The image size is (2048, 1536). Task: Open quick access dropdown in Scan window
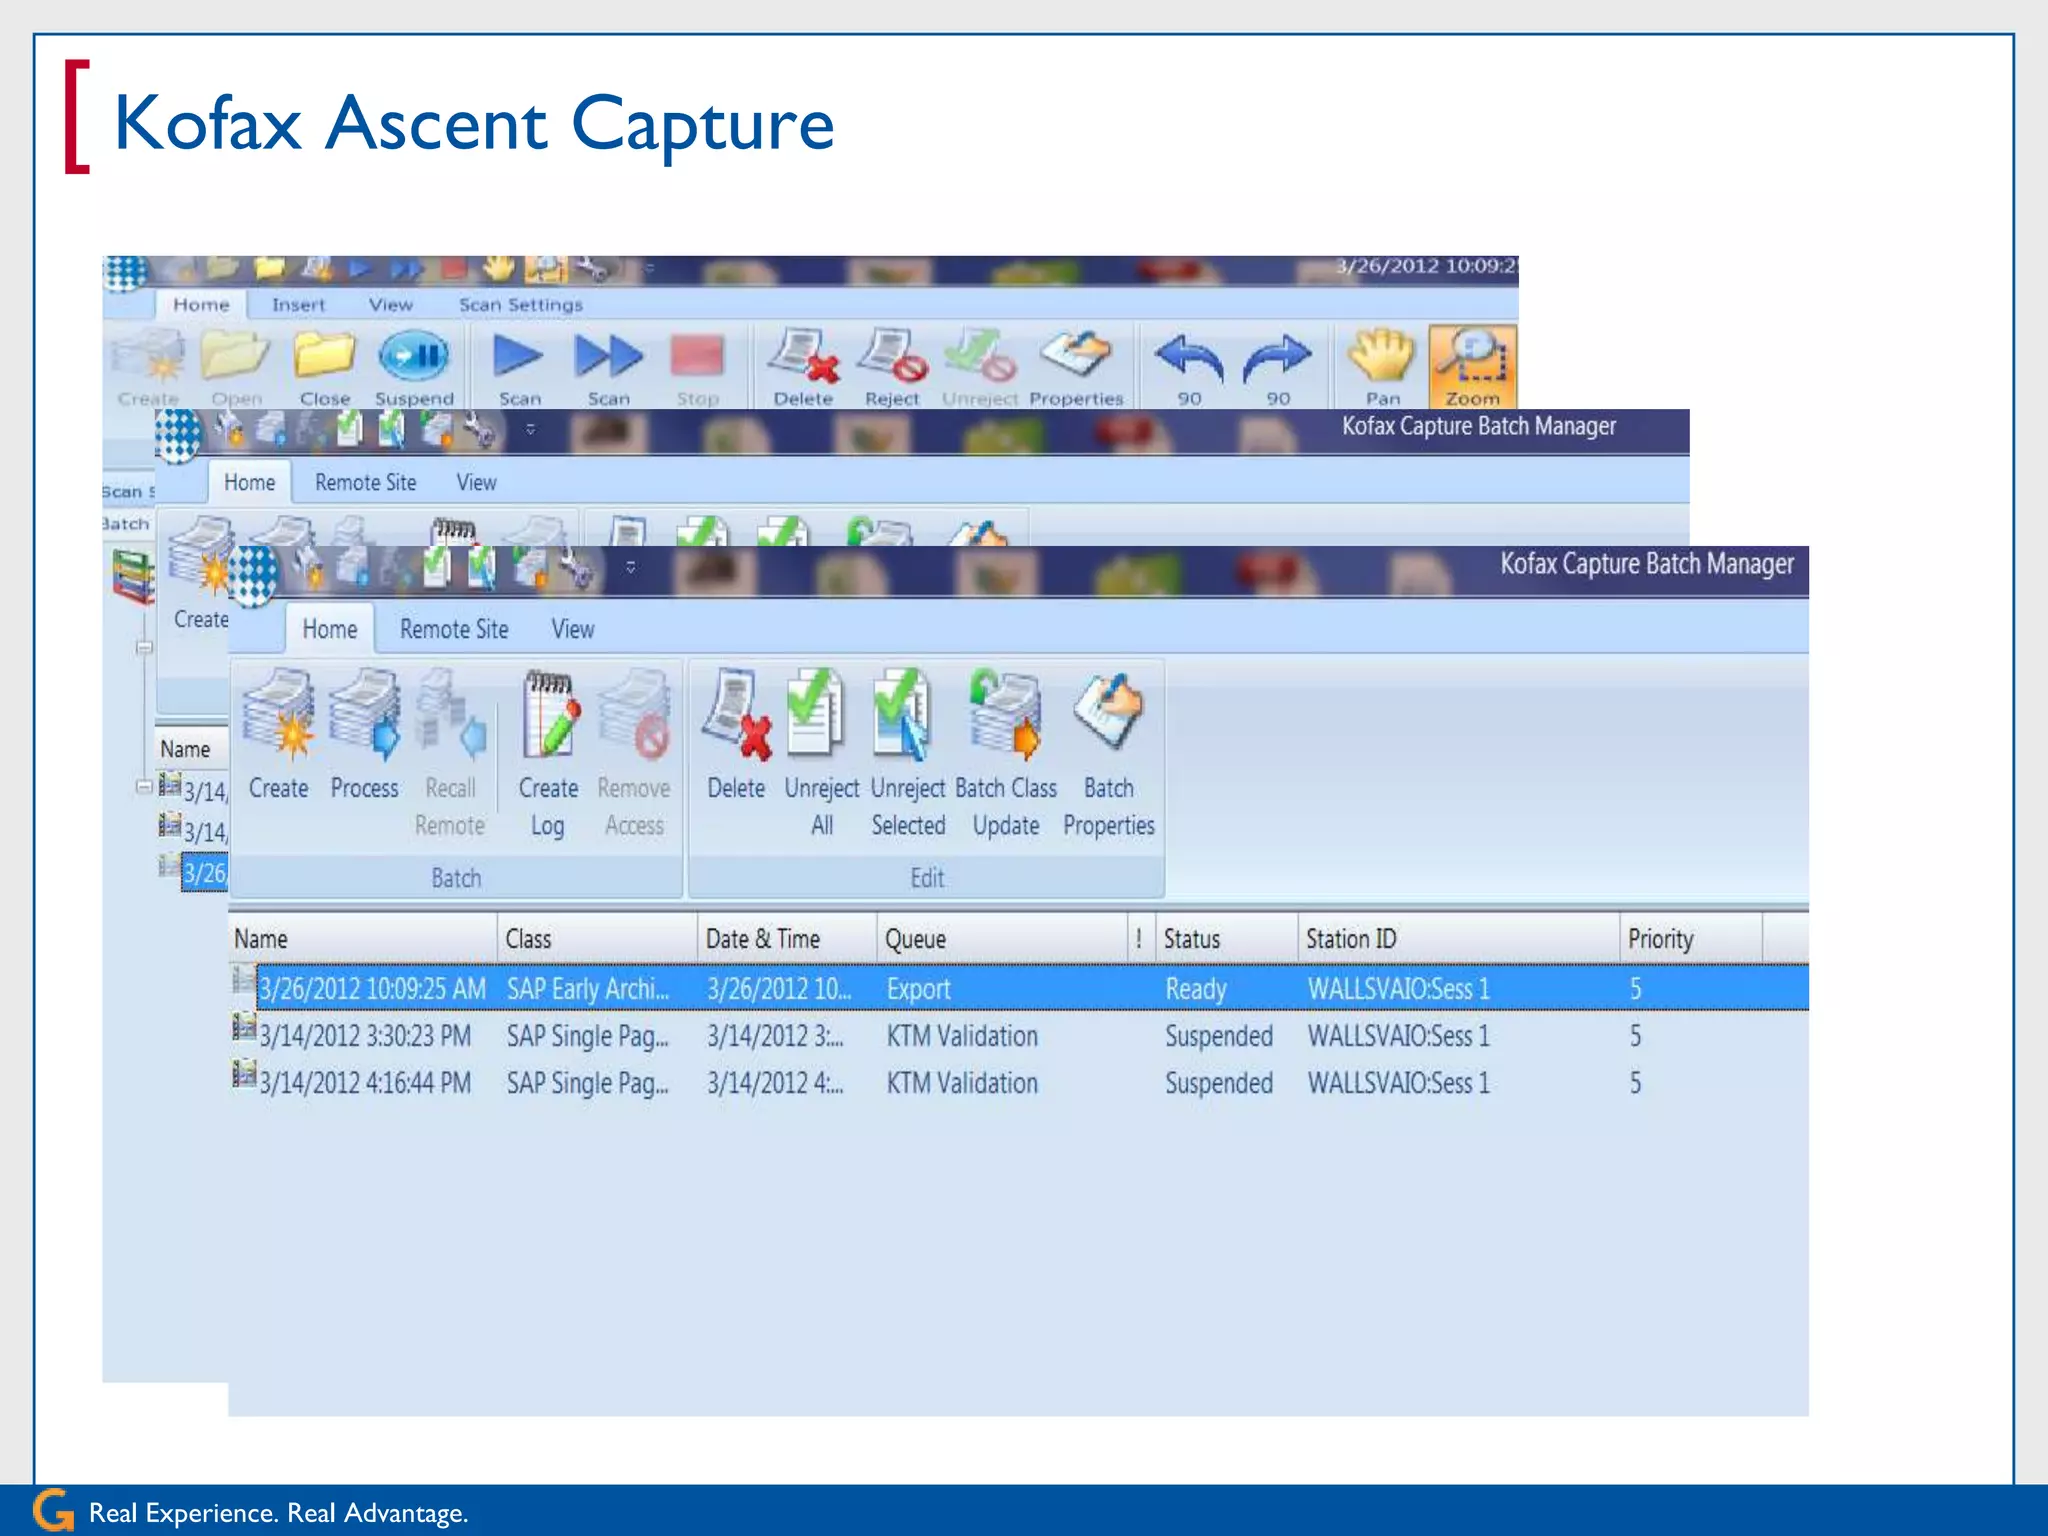click(x=649, y=268)
